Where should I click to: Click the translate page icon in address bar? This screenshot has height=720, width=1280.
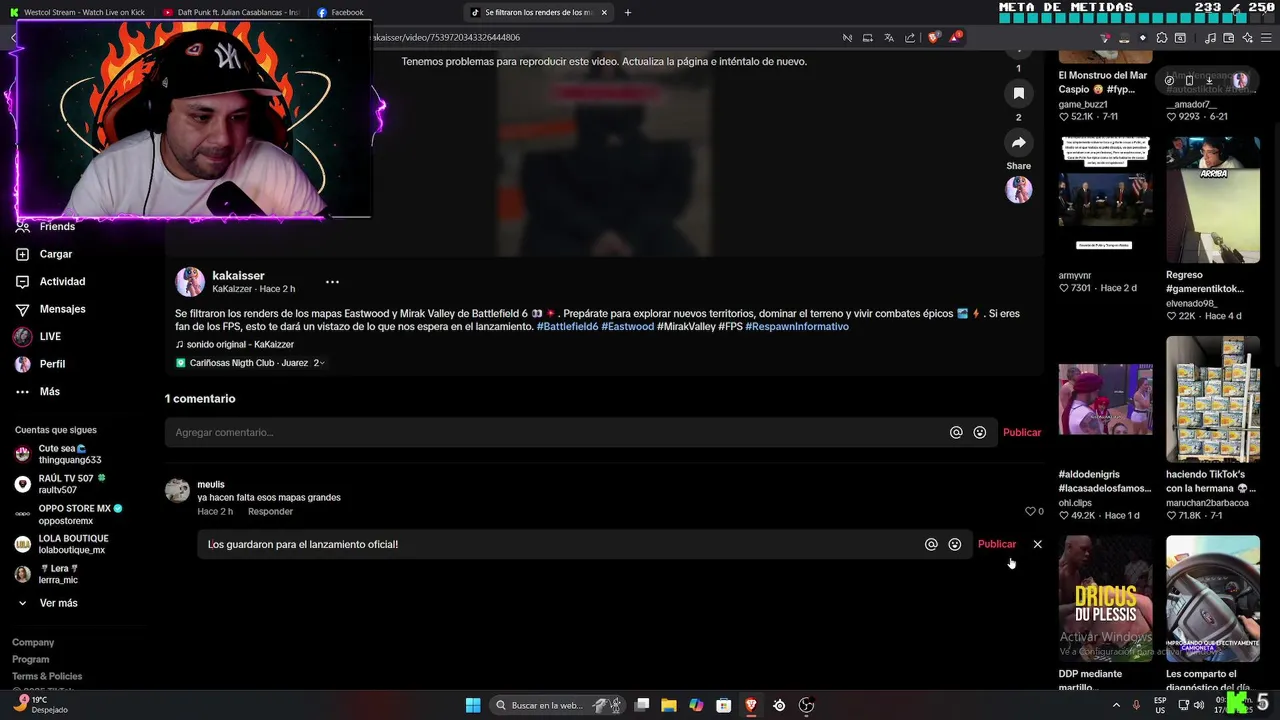coord(889,38)
